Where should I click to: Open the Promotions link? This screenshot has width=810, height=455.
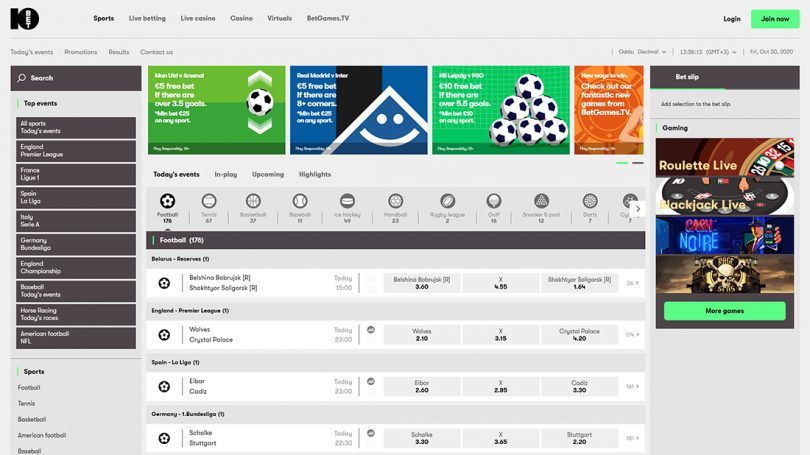coord(81,52)
